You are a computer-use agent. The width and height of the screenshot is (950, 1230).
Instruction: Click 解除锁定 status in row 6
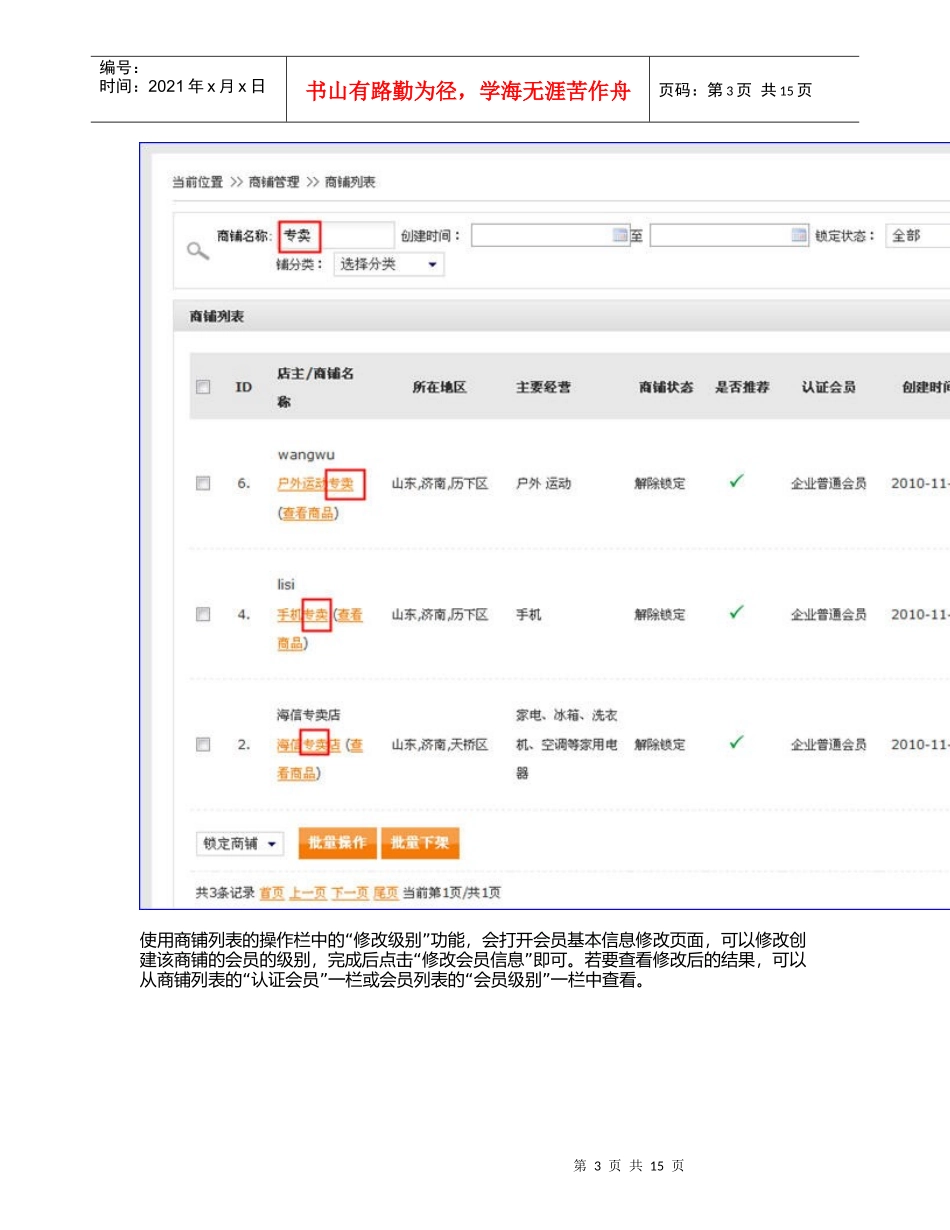point(660,484)
